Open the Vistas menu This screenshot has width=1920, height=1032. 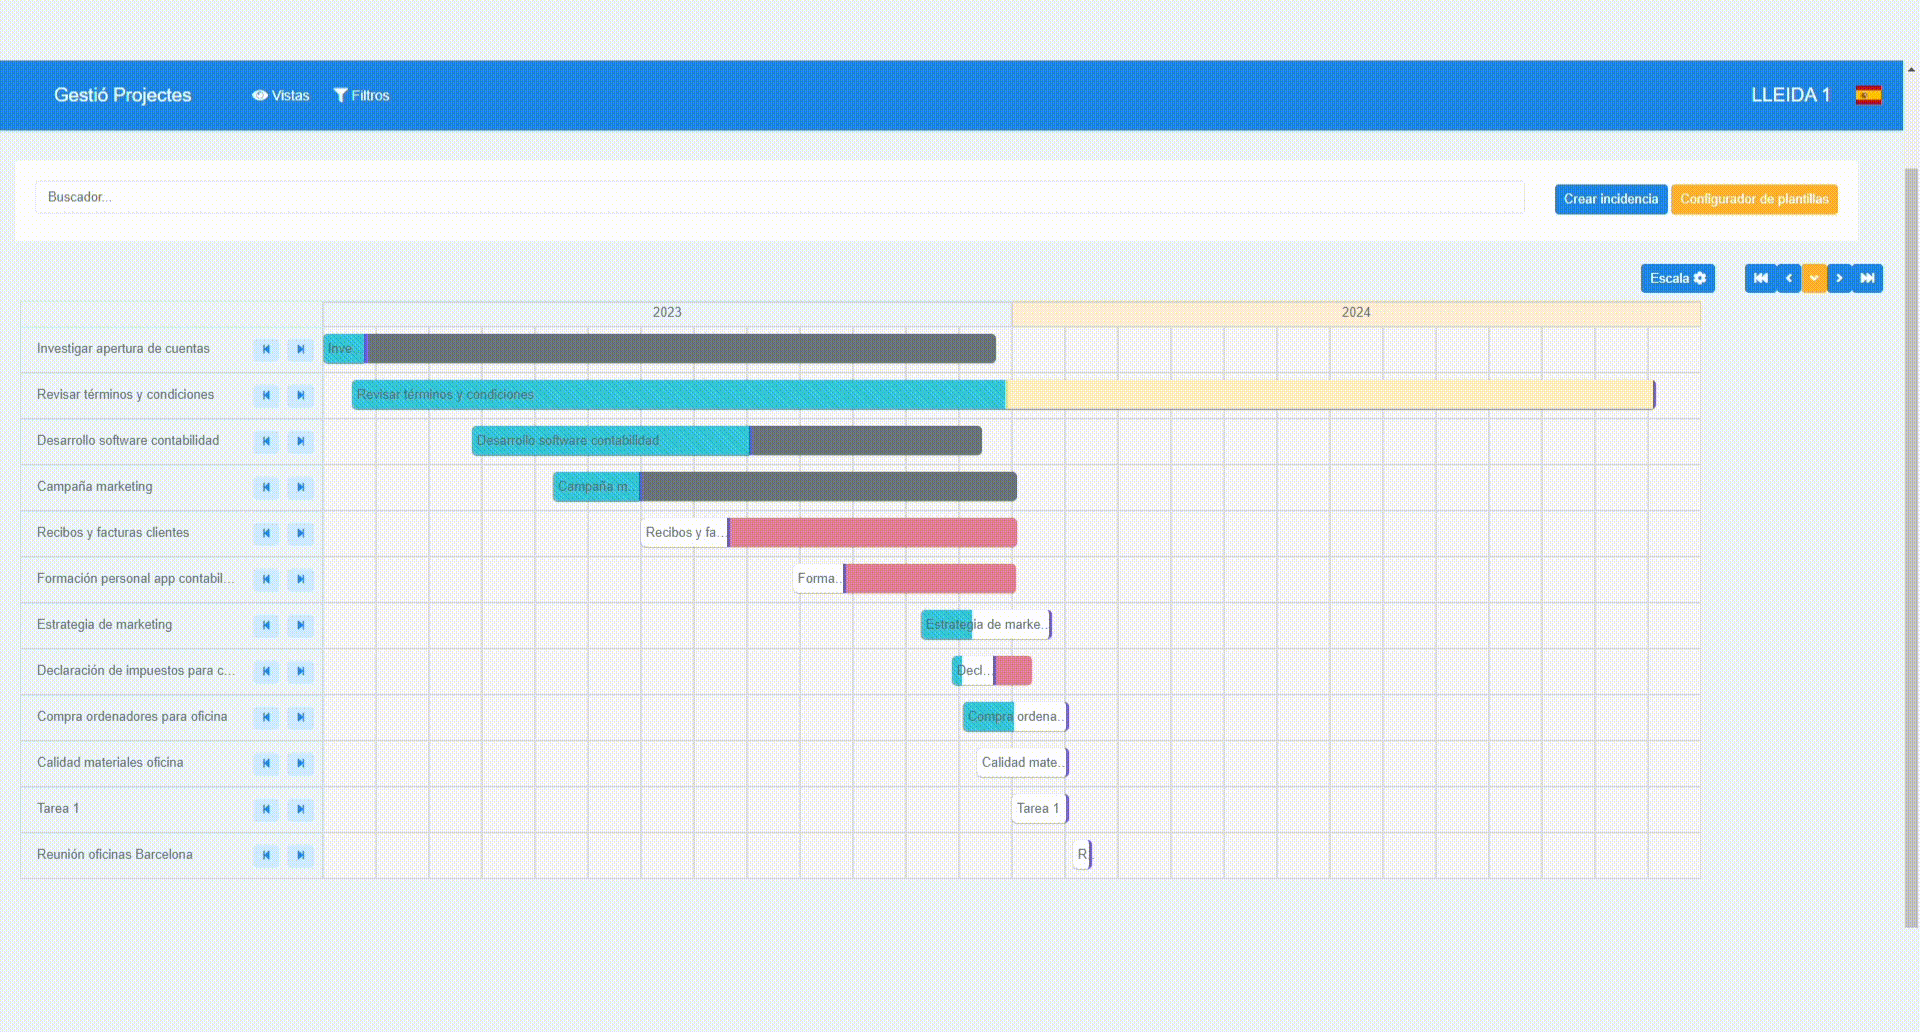click(280, 95)
